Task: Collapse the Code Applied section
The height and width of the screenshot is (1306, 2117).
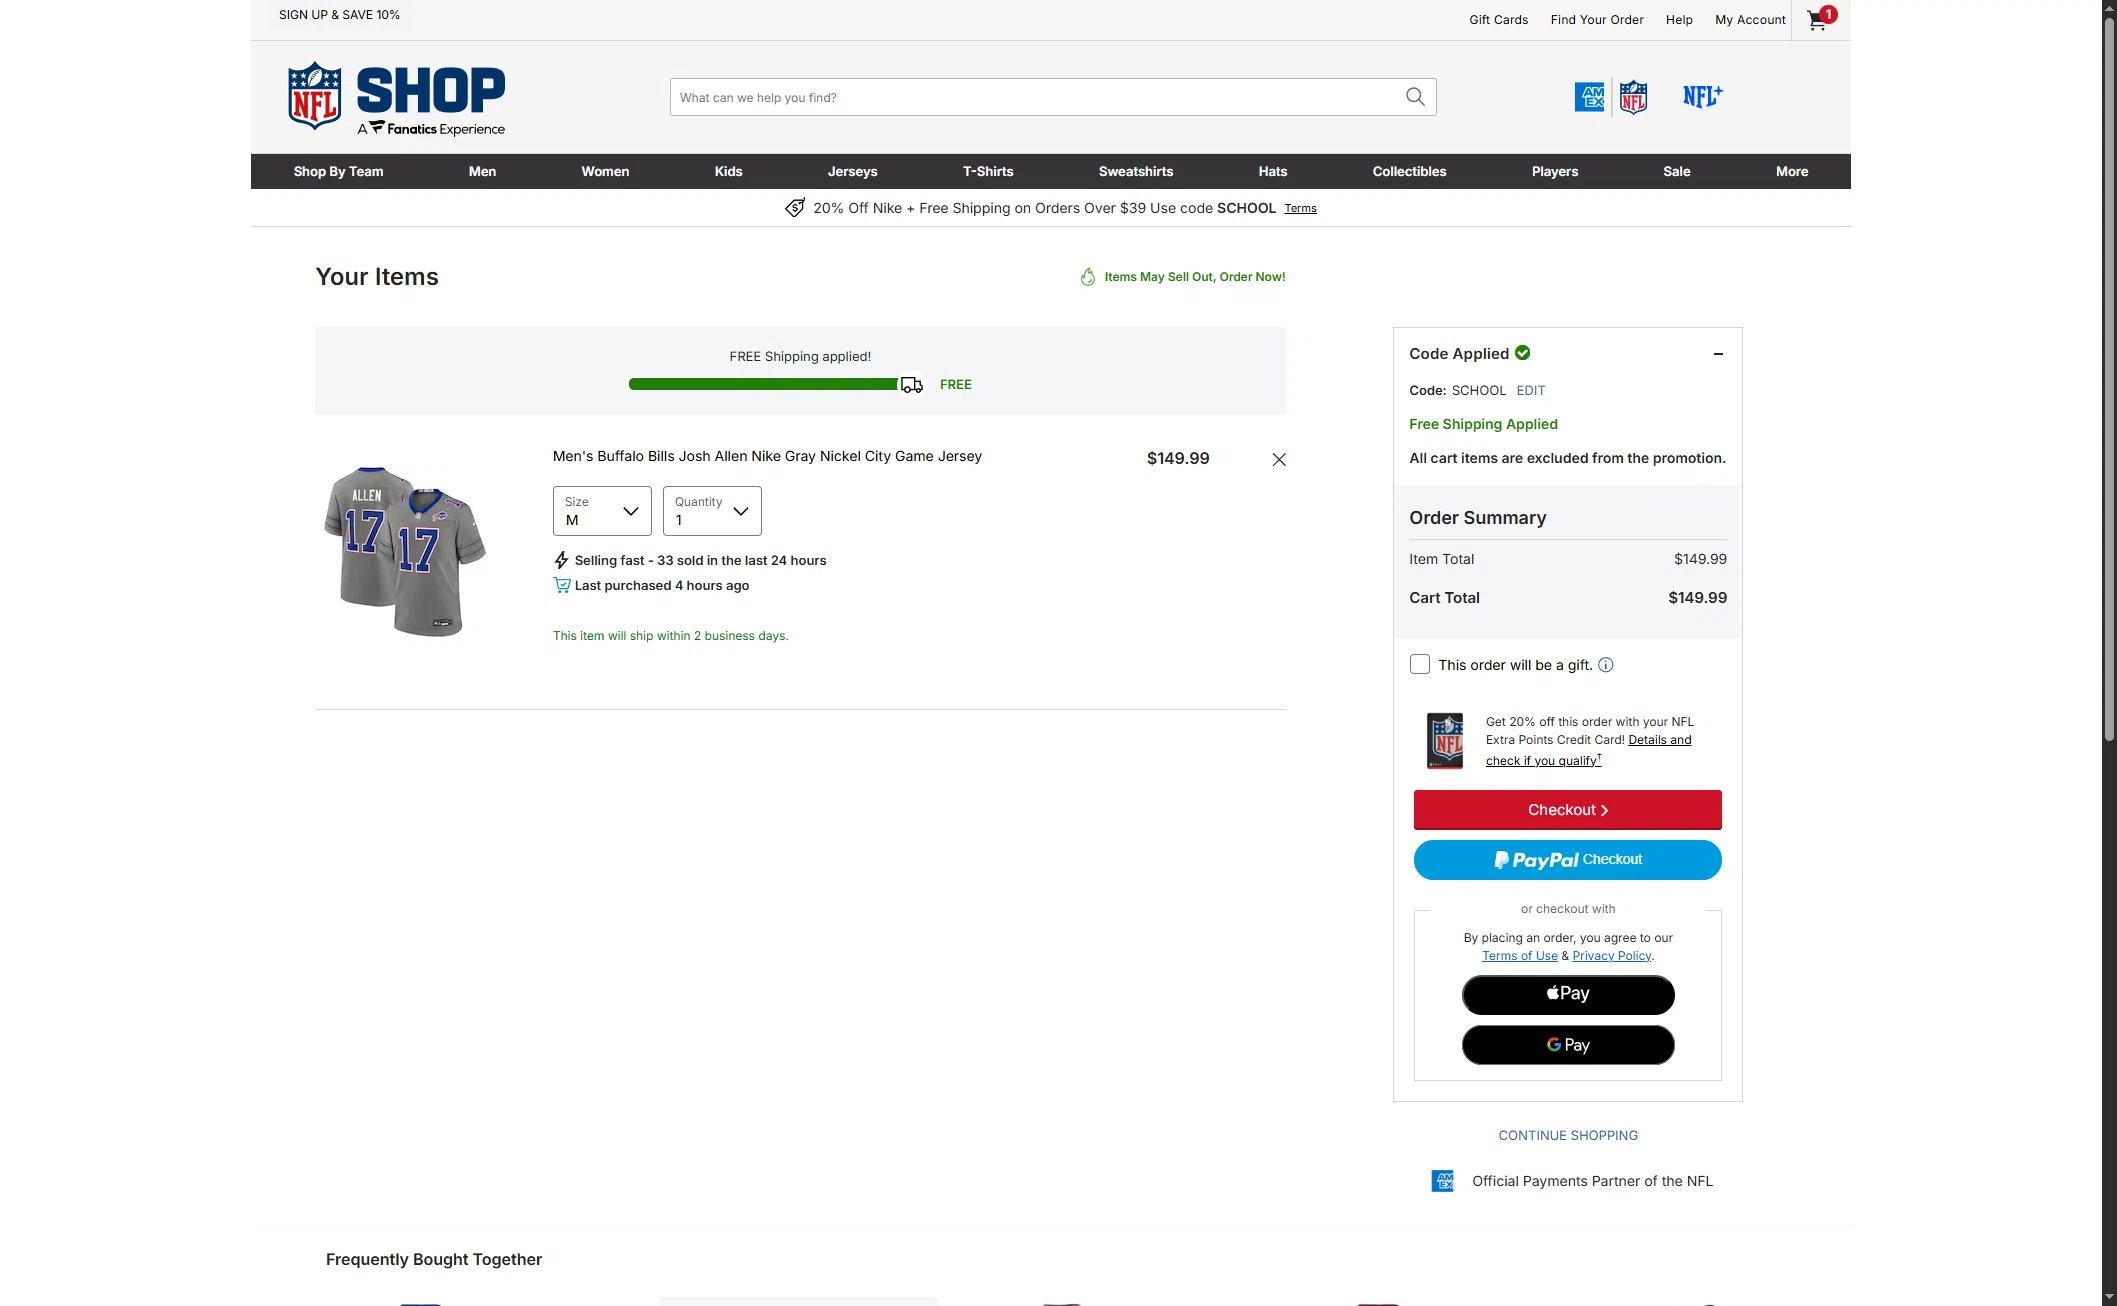Action: pos(1718,354)
